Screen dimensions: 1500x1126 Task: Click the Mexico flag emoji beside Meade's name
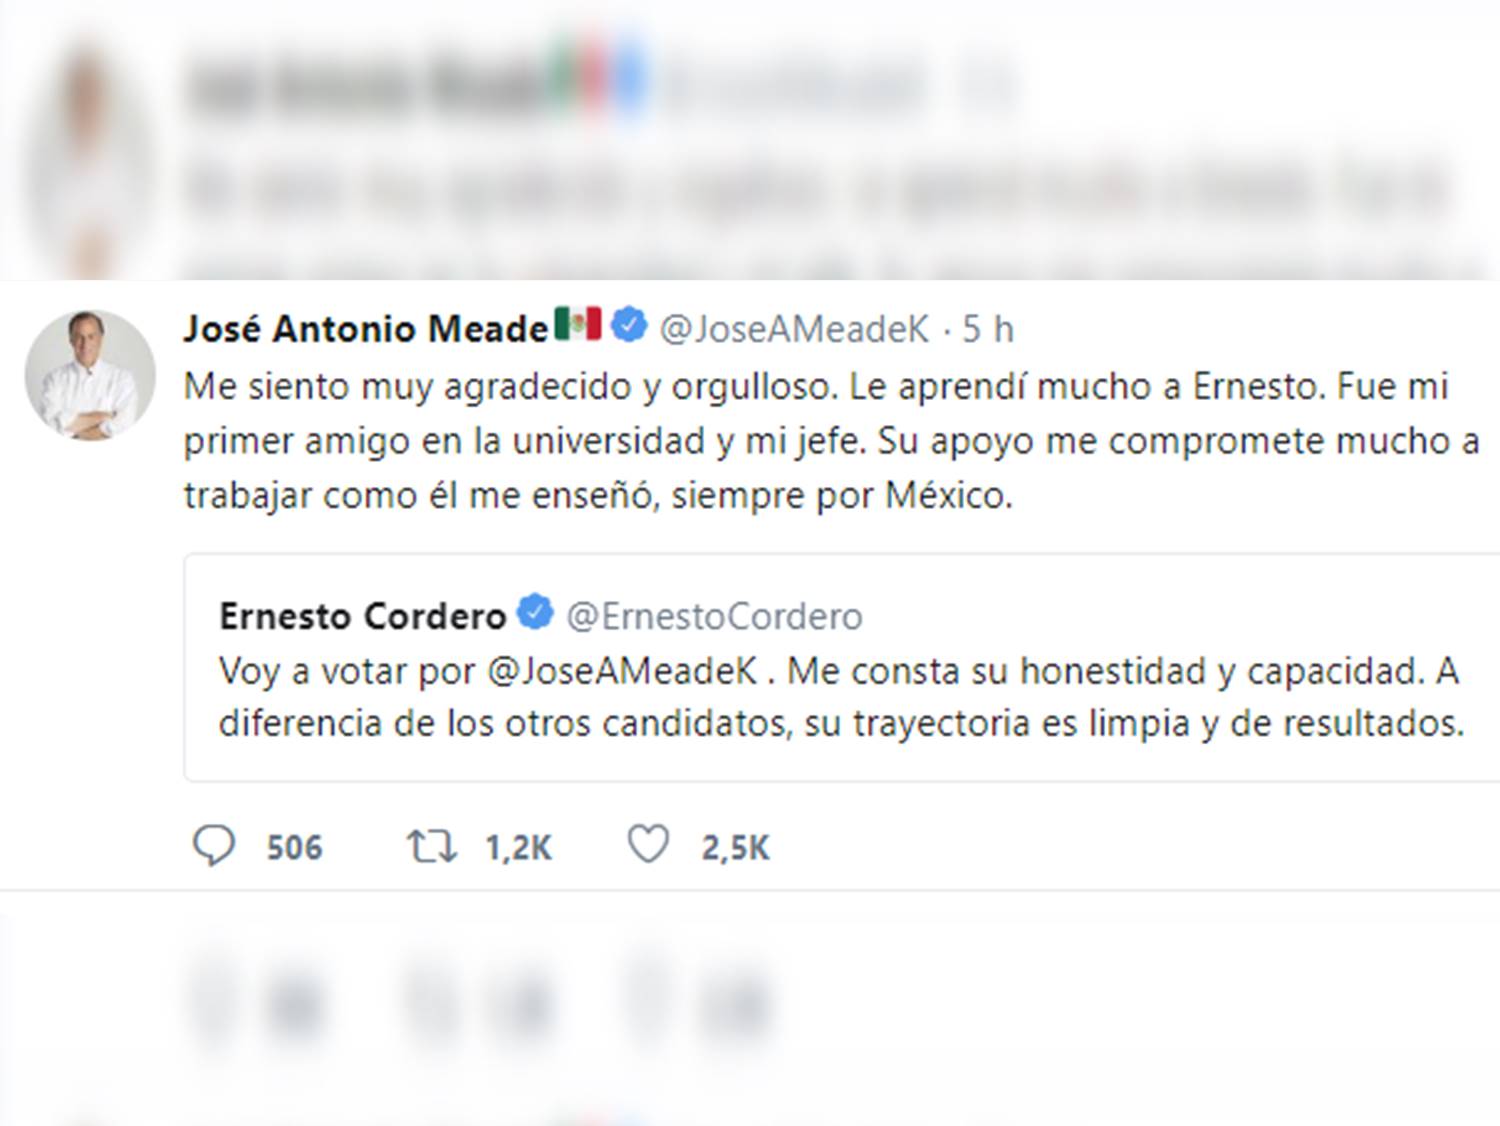[578, 324]
